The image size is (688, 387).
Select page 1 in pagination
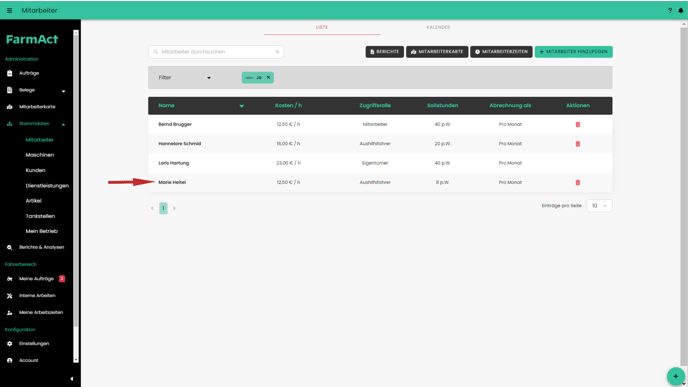pos(163,208)
